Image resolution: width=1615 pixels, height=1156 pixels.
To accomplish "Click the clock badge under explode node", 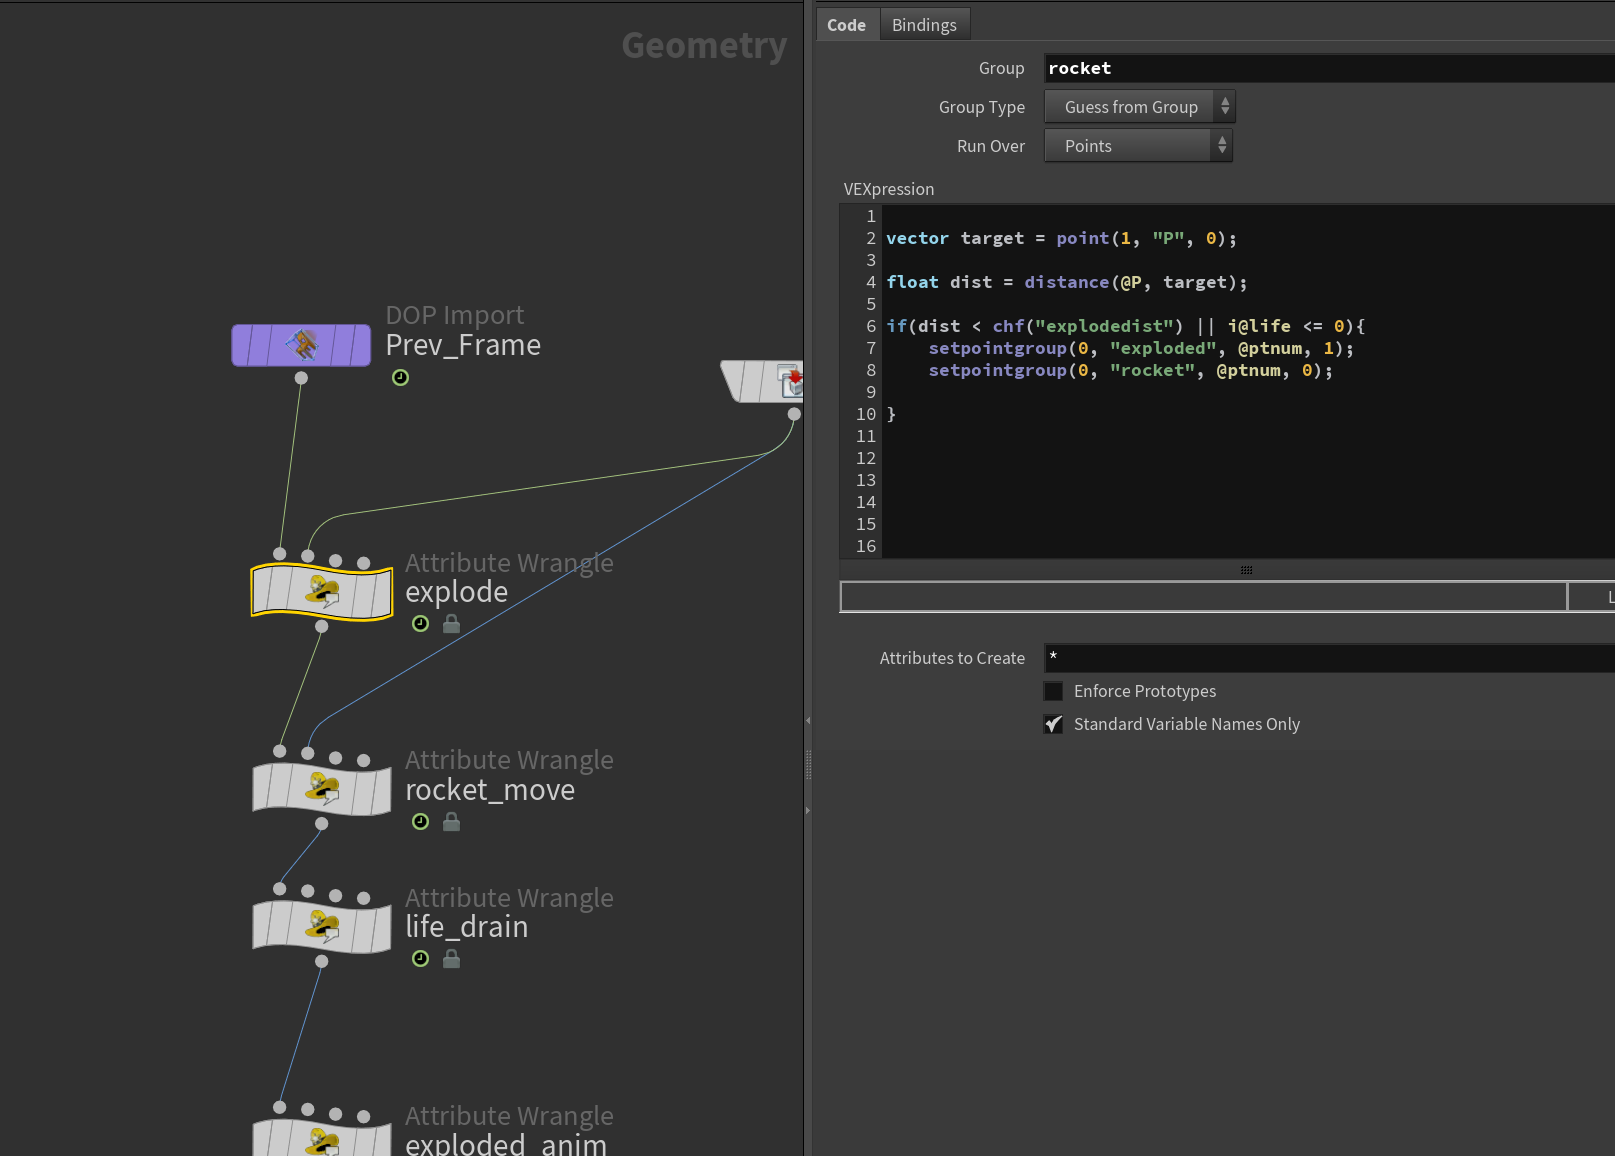I will 421,624.
